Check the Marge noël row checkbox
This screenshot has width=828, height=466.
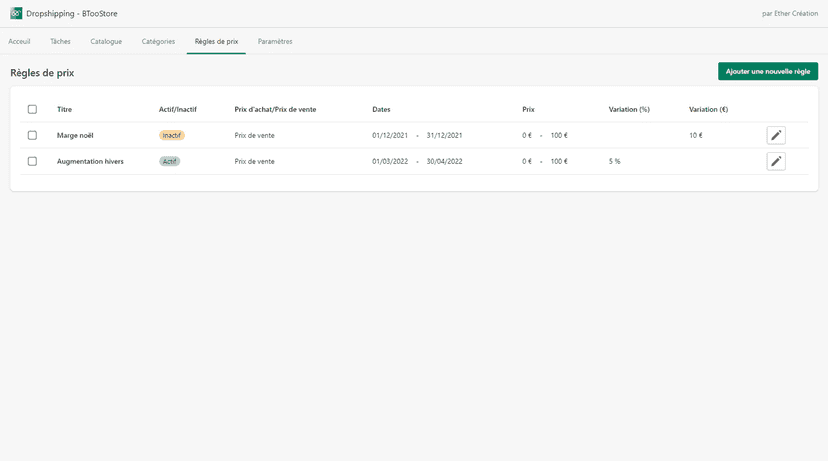32,135
